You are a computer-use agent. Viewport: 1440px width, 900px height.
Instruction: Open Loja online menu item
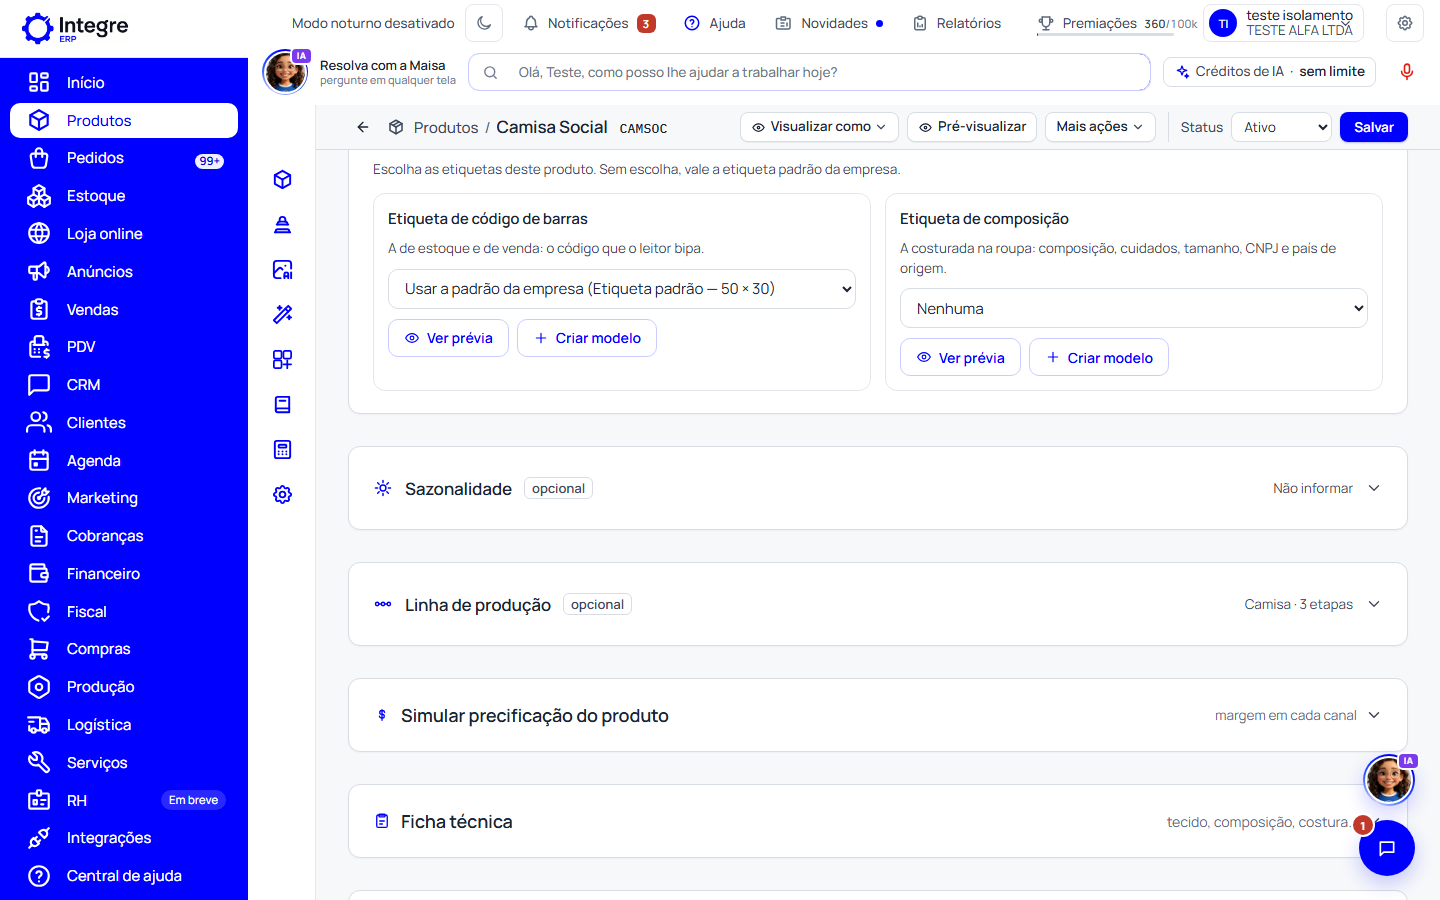point(124,234)
